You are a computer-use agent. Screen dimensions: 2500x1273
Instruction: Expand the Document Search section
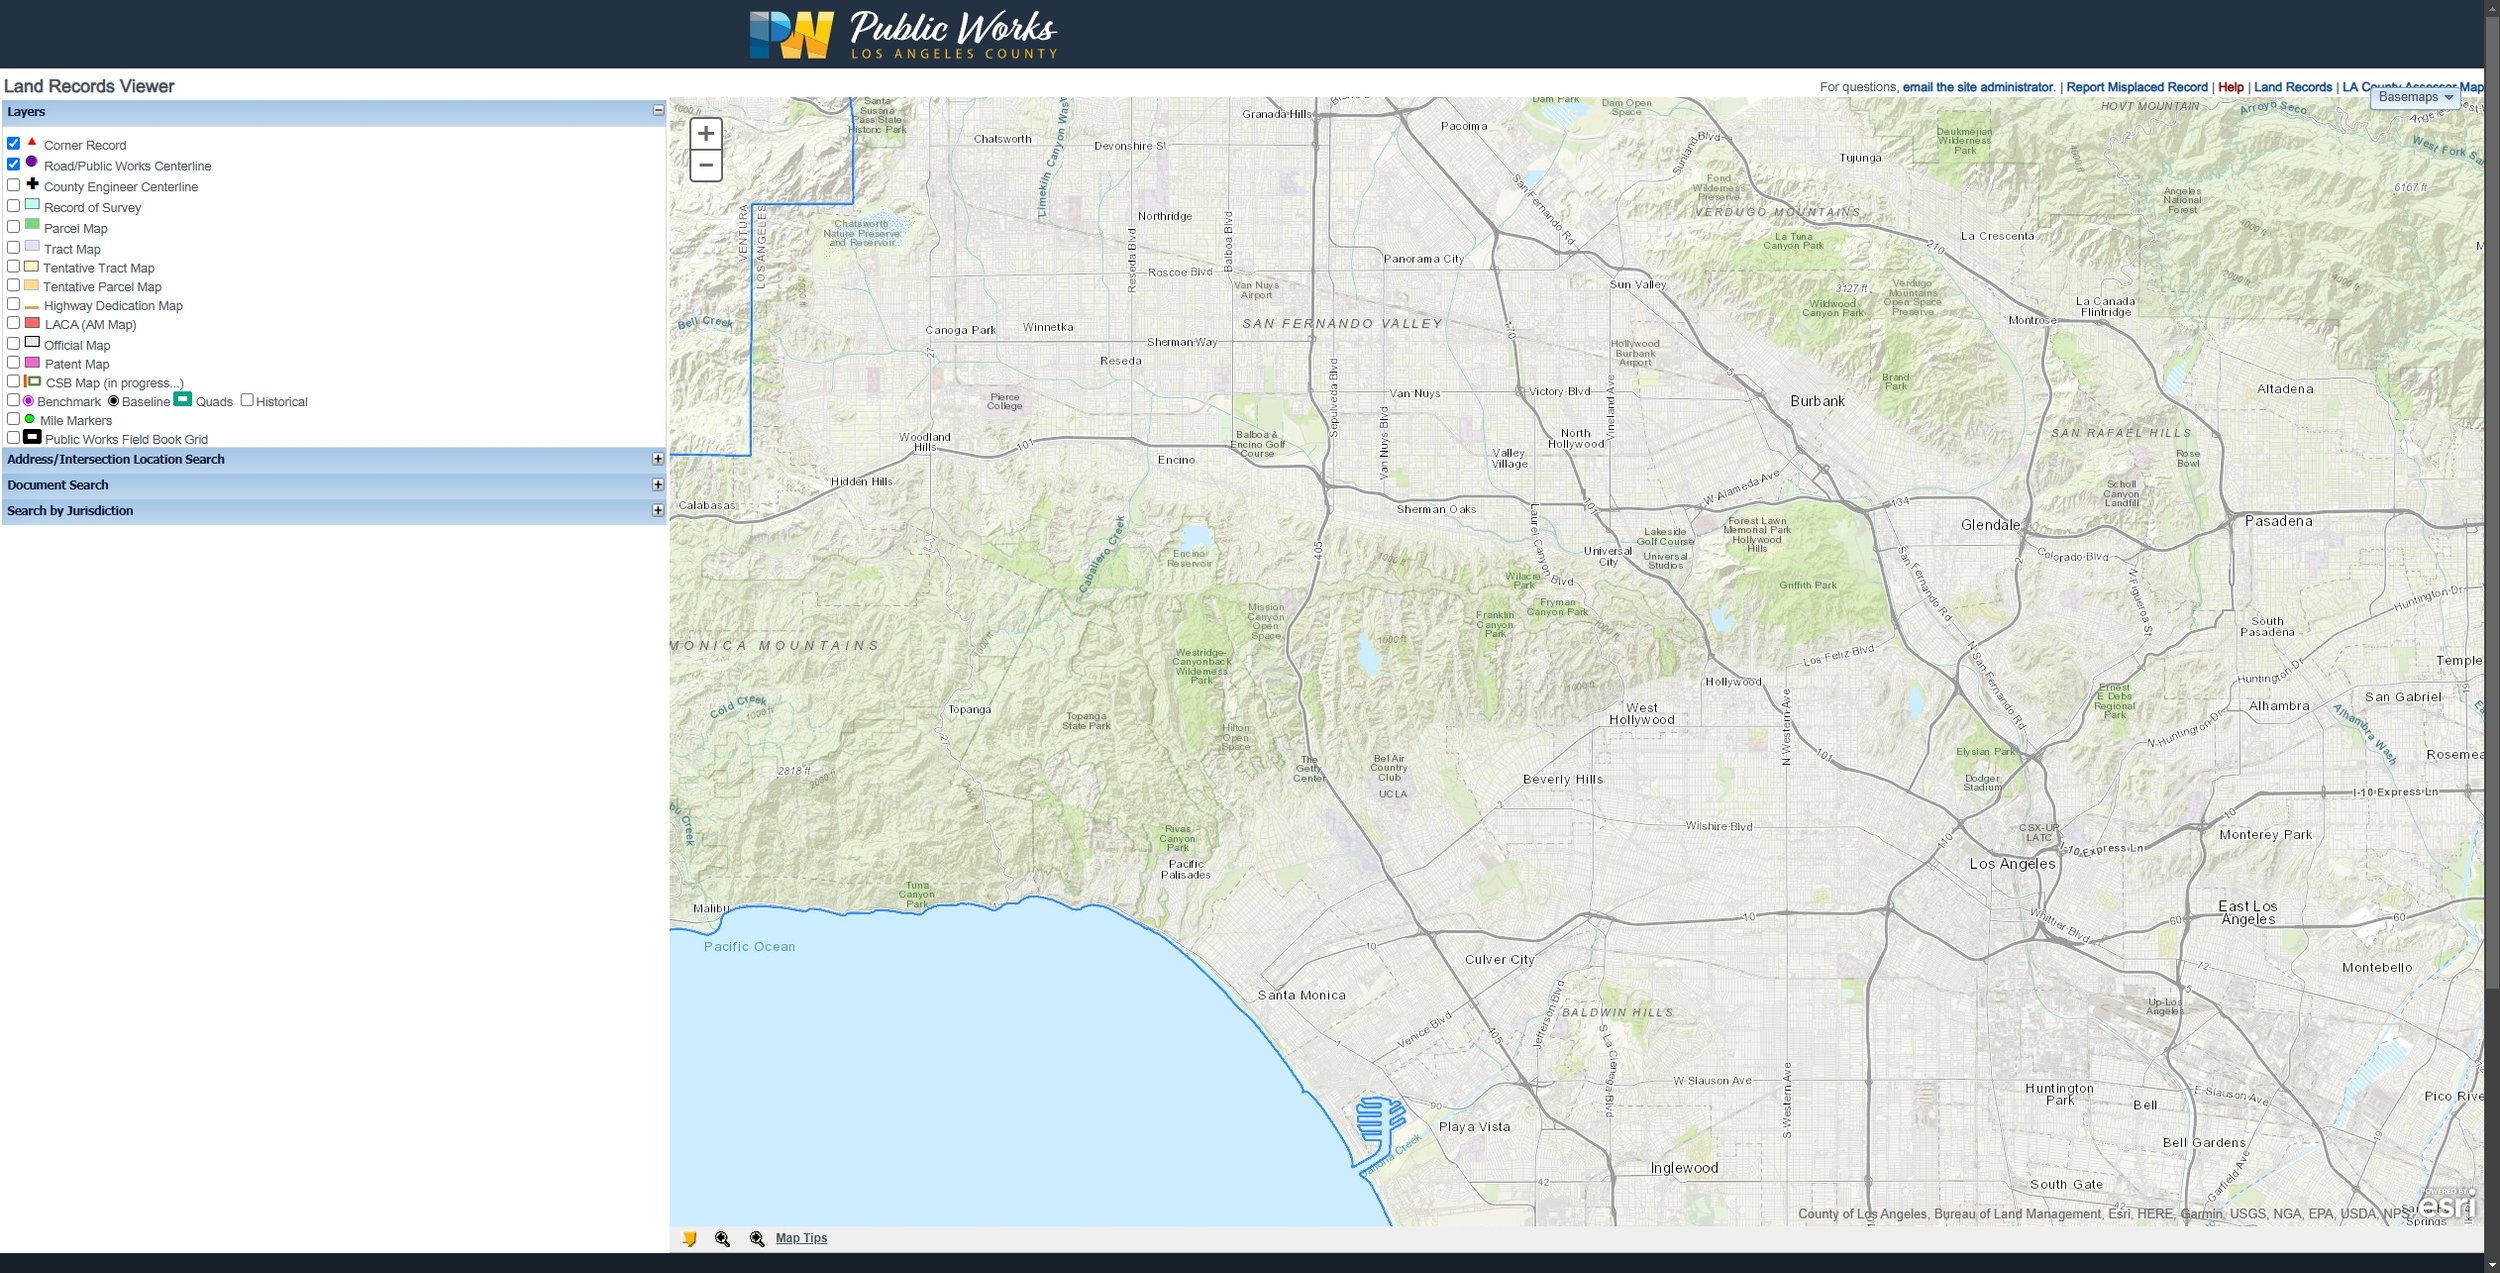[657, 485]
